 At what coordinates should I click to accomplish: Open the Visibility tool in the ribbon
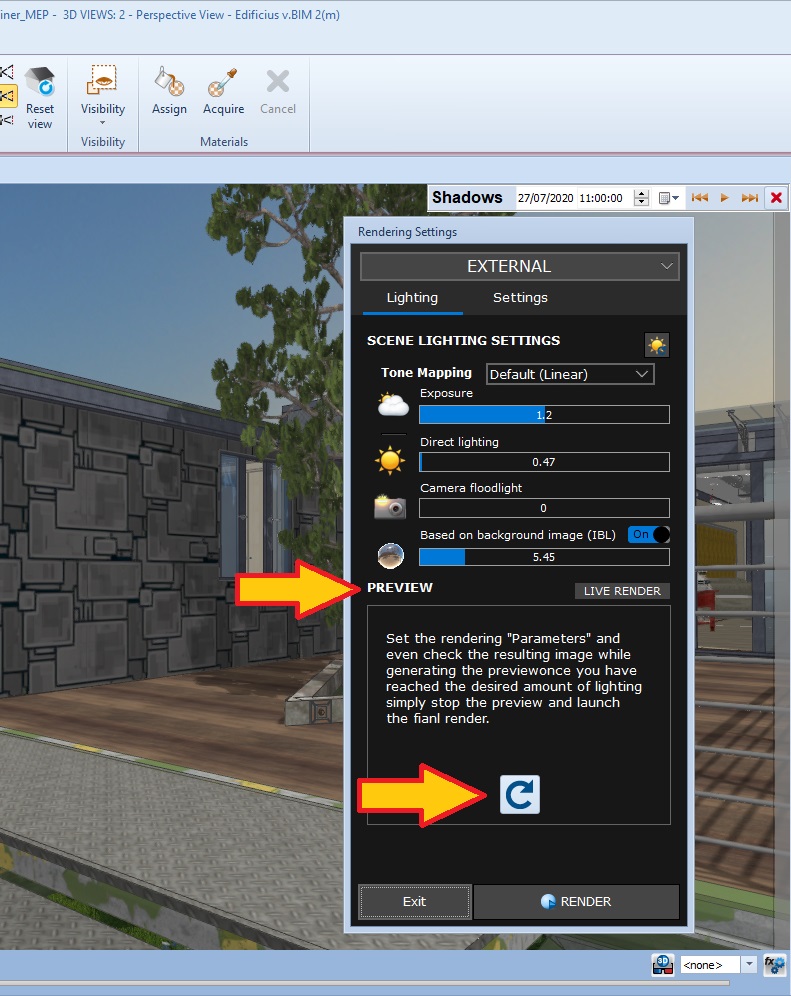pyautogui.click(x=102, y=96)
